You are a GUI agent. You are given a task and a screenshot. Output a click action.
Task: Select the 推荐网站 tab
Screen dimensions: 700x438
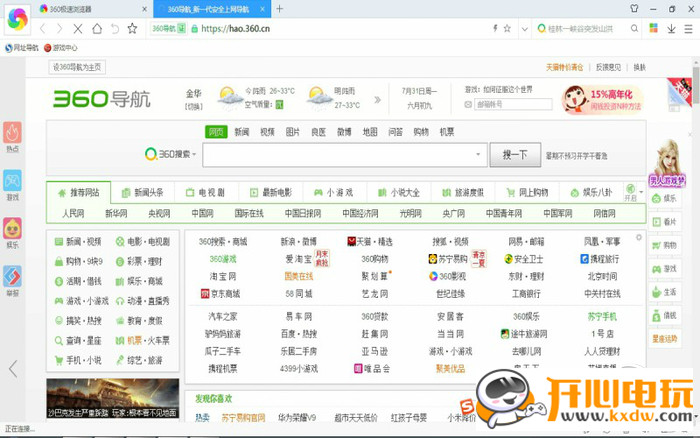pyautogui.click(x=79, y=192)
